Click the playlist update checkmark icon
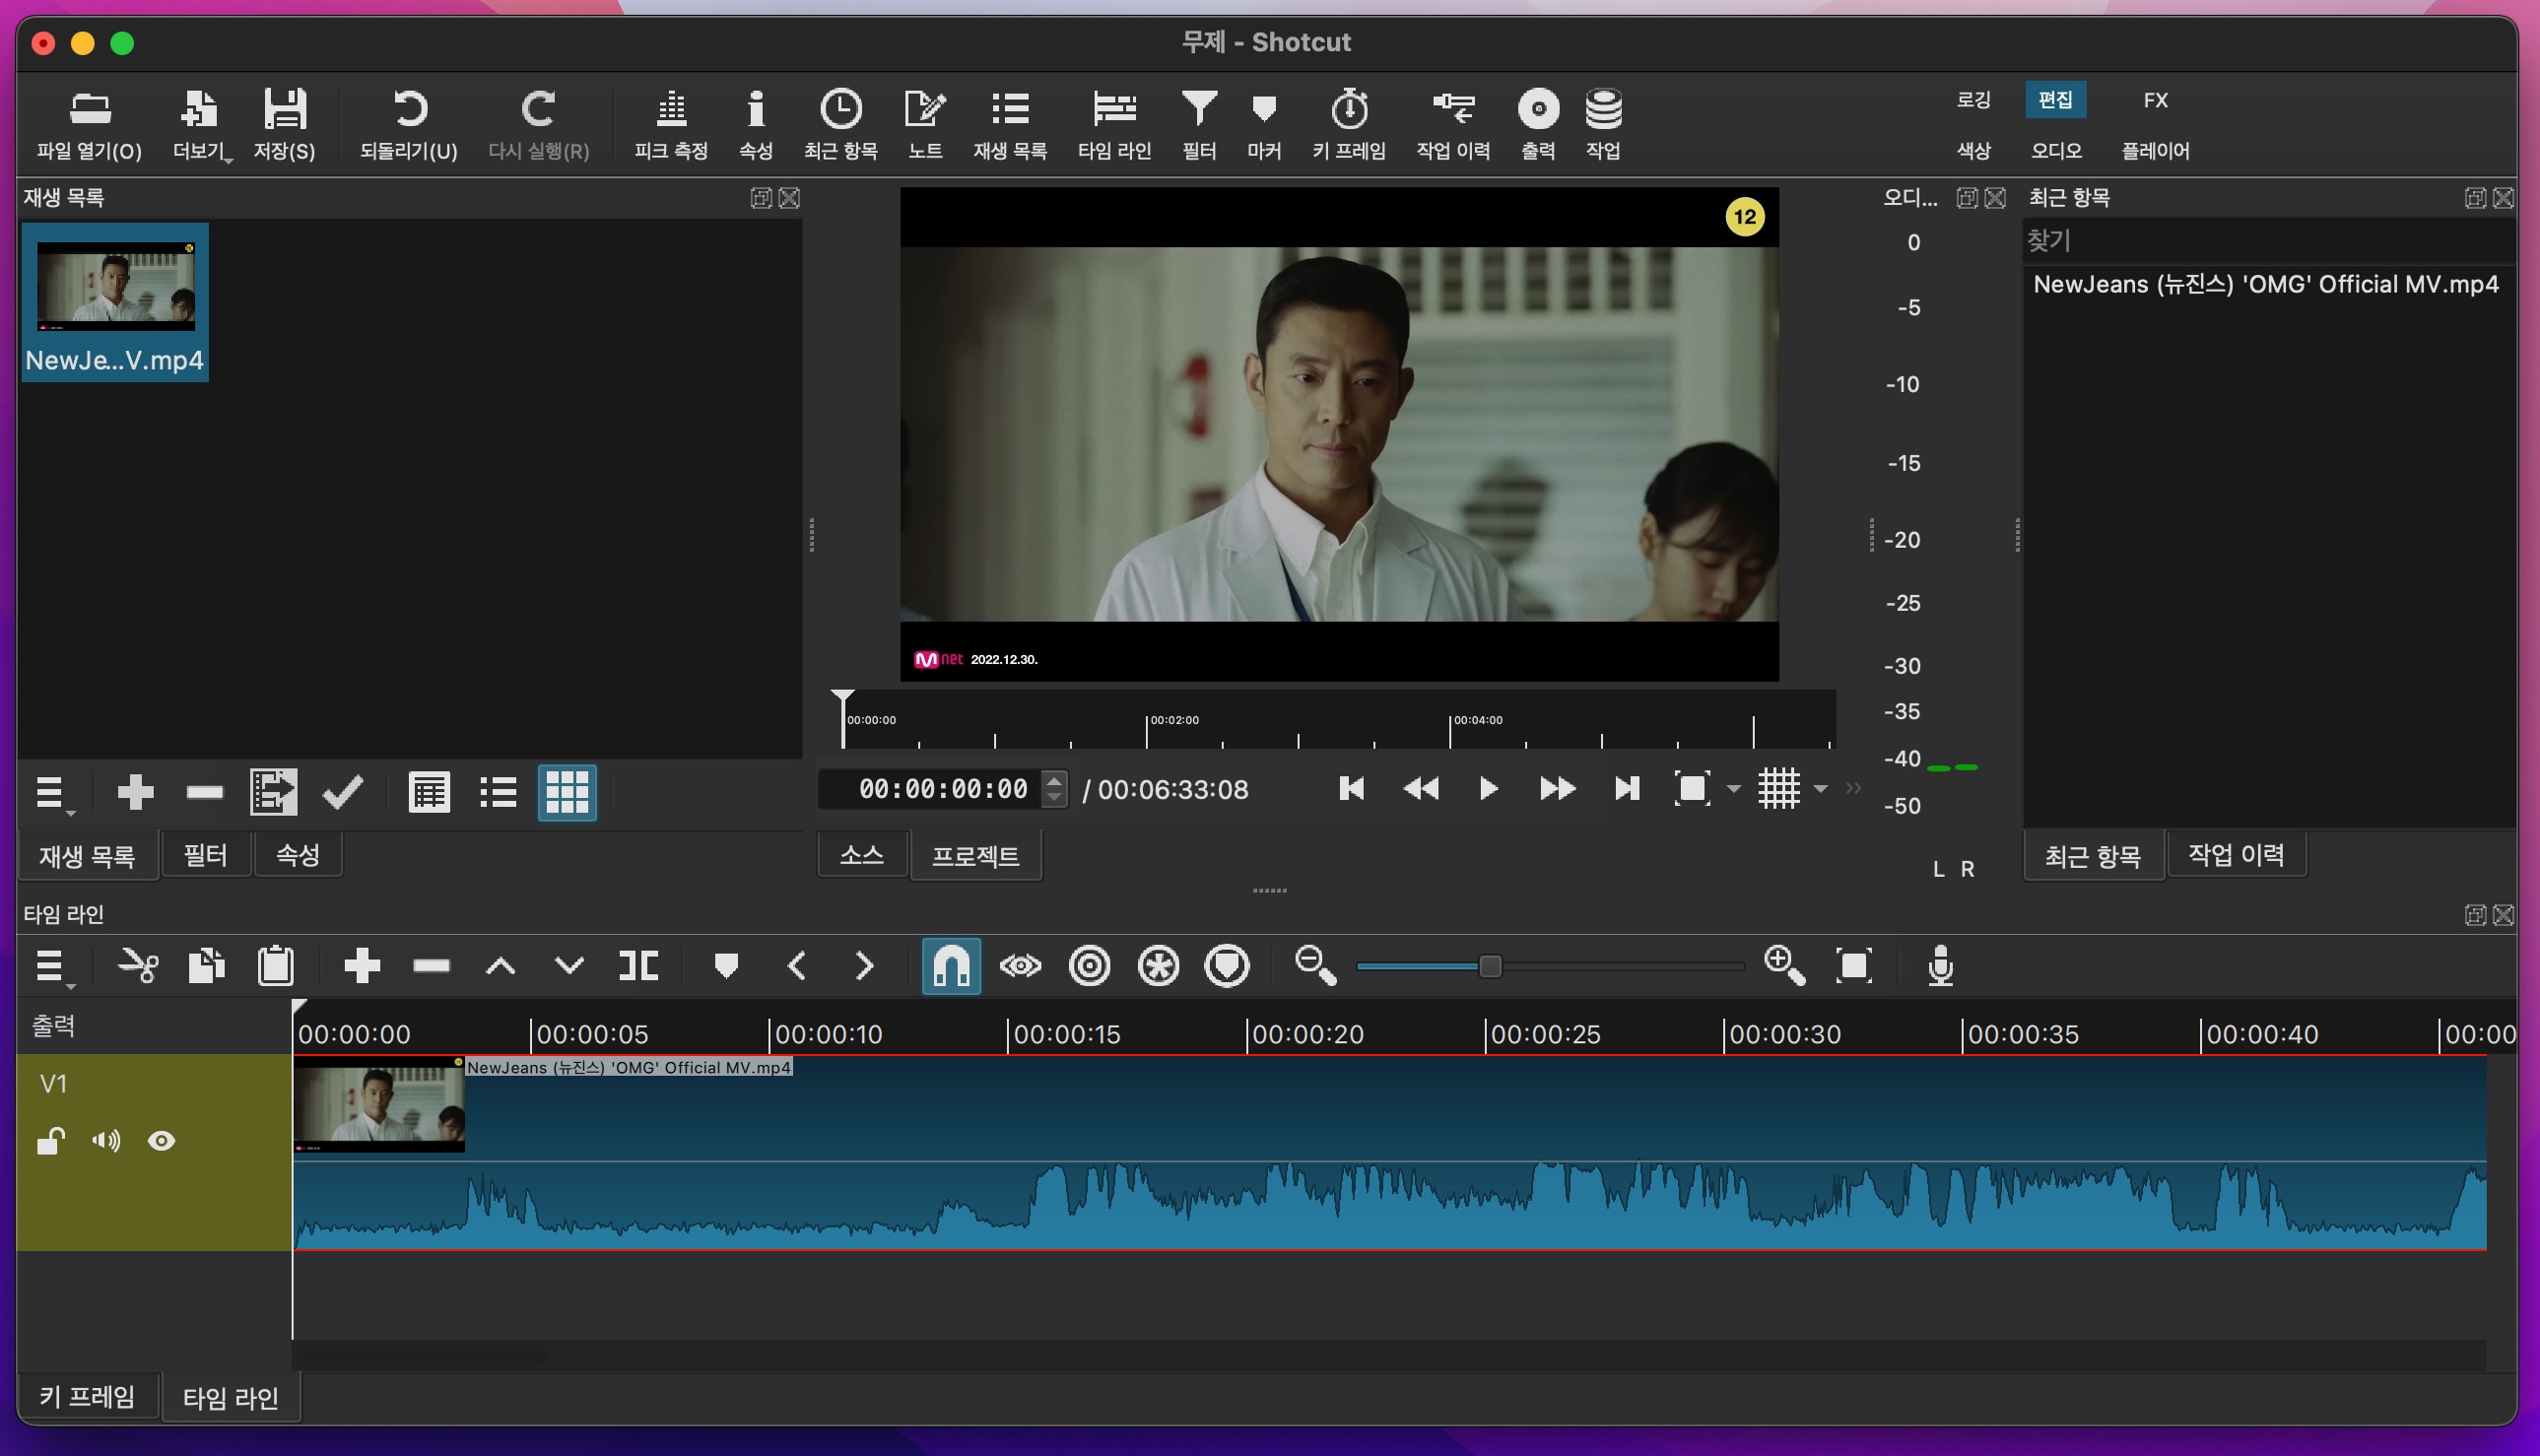 coord(342,793)
